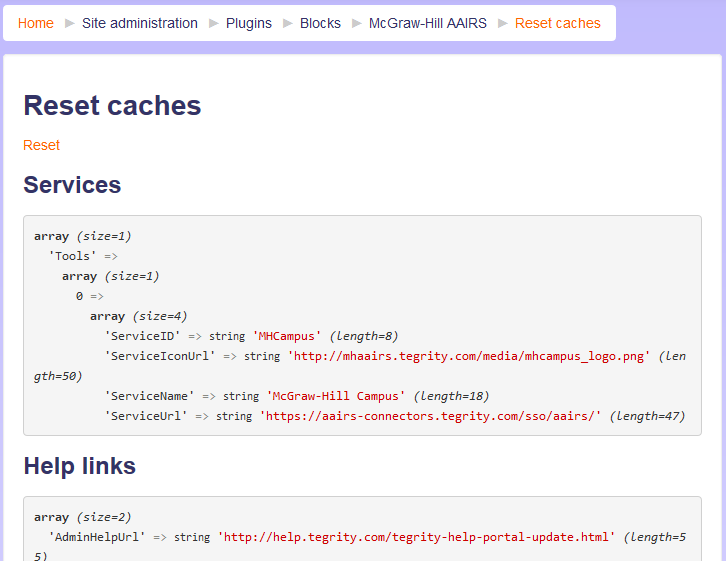Click the arrow separator after Home

tap(69, 23)
